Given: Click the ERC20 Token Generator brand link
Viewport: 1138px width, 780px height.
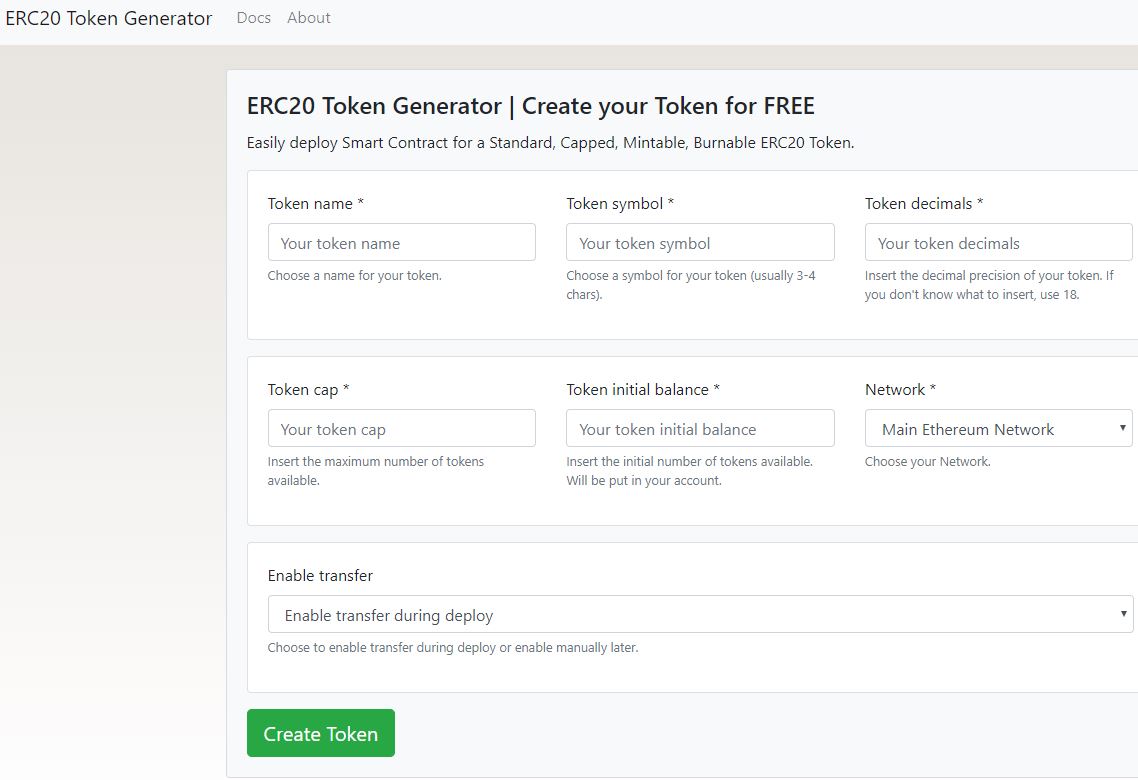Looking at the screenshot, I should point(108,19).
